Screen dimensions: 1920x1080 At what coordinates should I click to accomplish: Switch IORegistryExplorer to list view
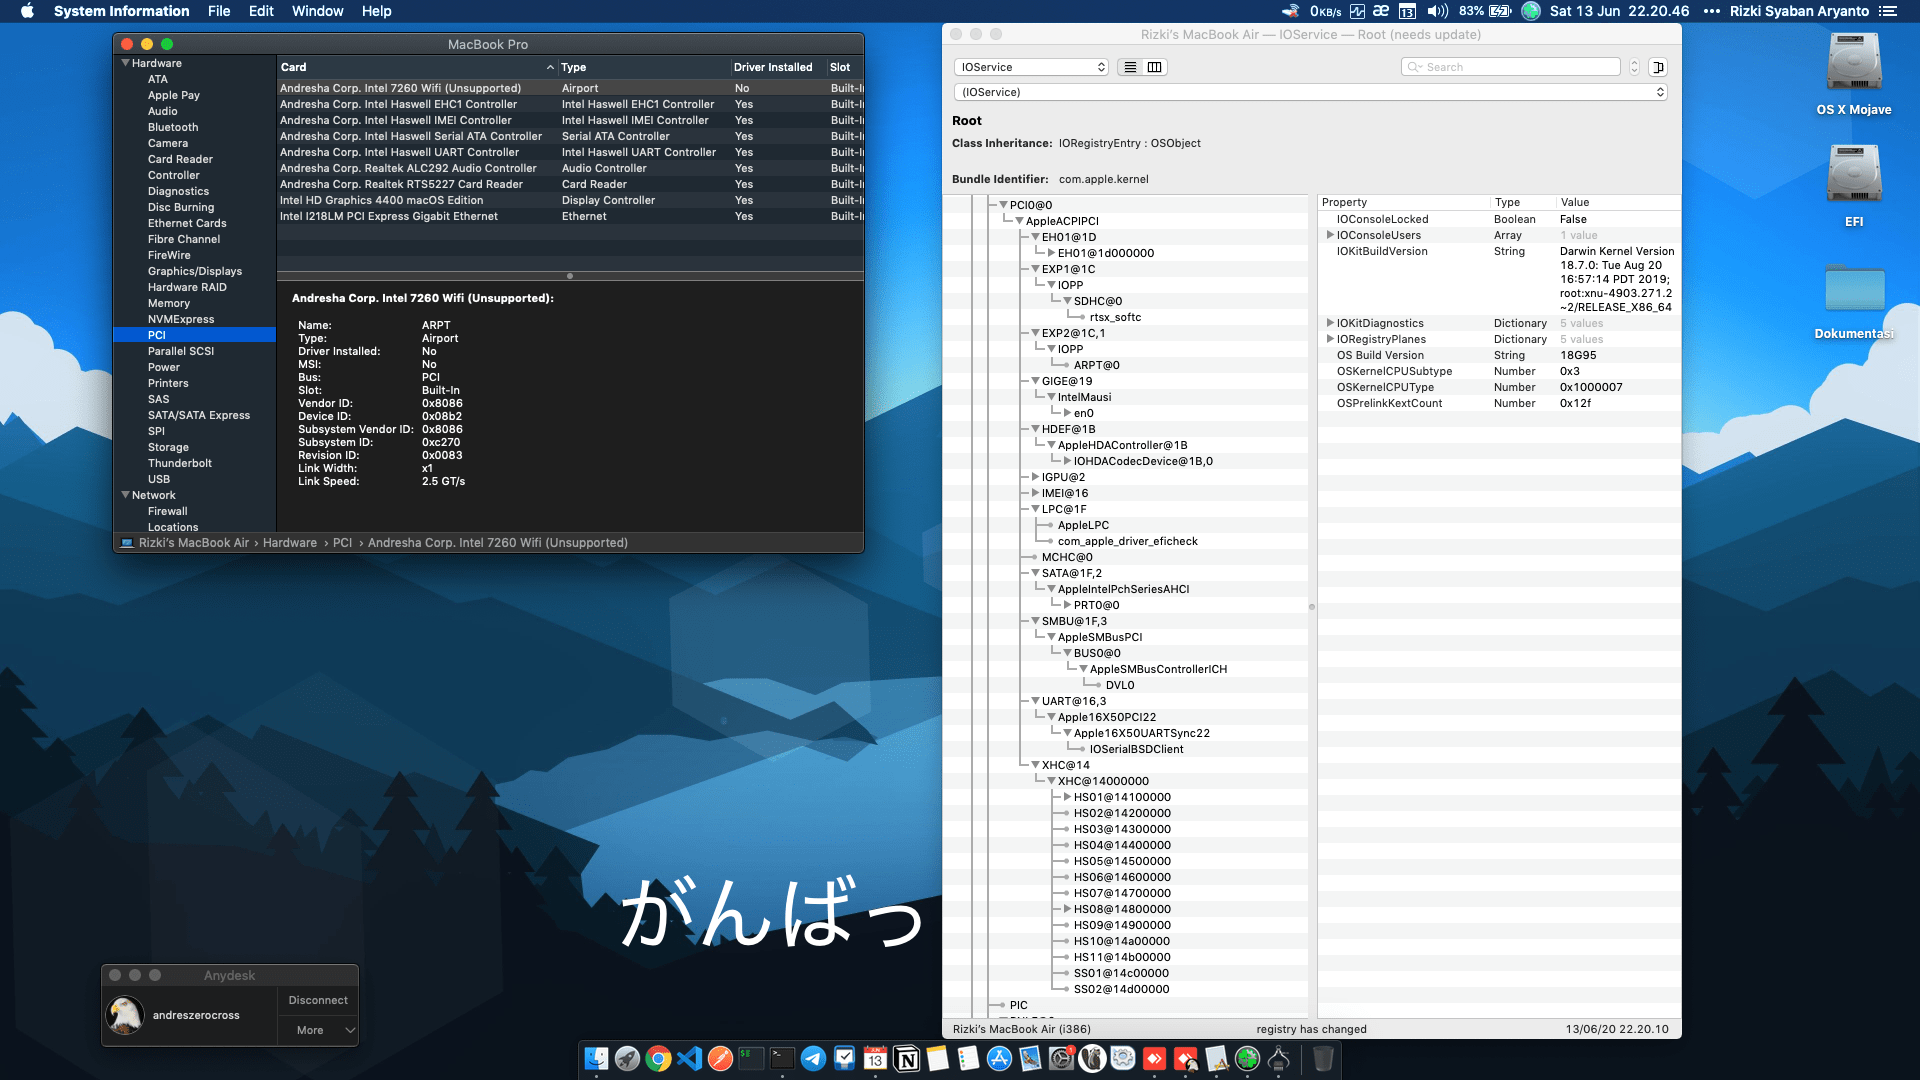click(x=1130, y=67)
